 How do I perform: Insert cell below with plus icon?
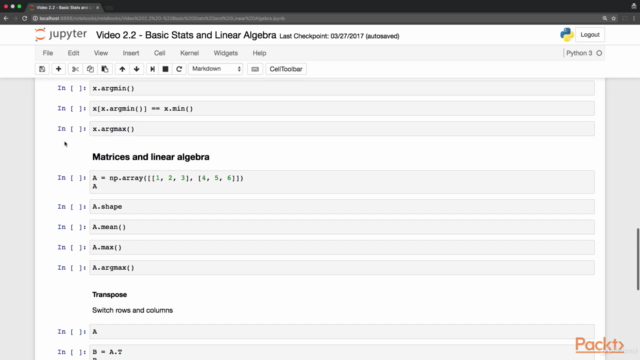(58, 69)
